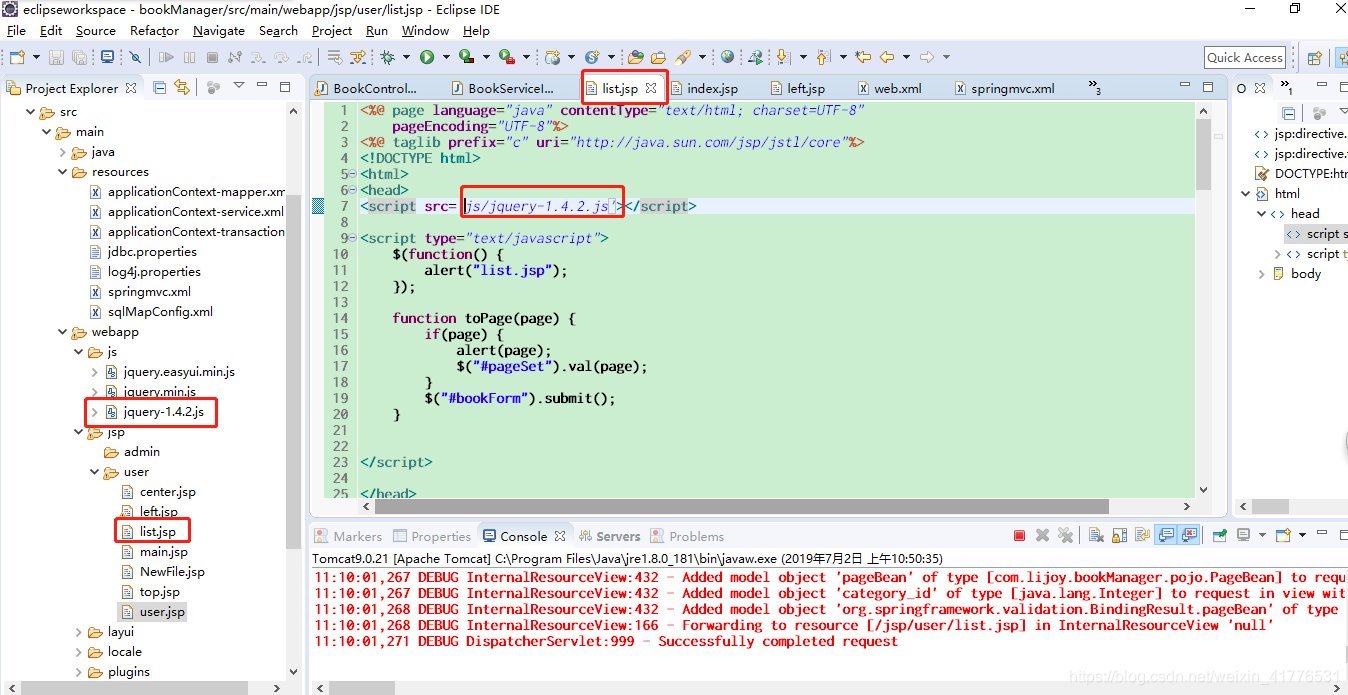Click the Open Console terminal toolbar icon
Viewport: 1348px width, 695px height.
107,57
